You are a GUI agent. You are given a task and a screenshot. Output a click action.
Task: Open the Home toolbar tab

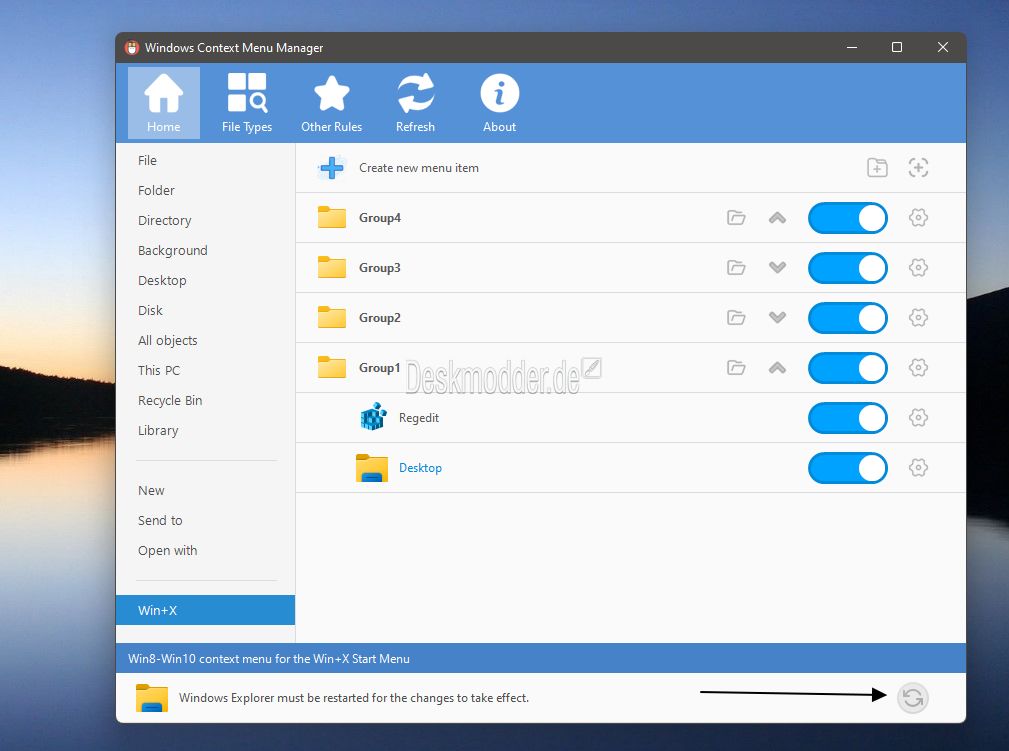[x=163, y=103]
